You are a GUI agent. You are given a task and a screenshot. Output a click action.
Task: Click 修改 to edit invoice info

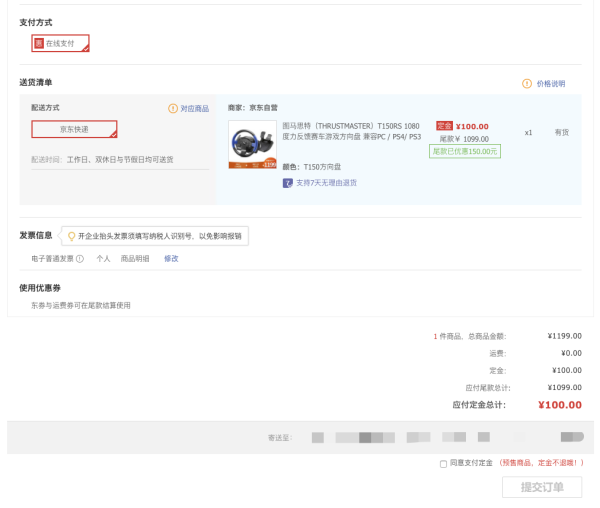[x=171, y=259]
